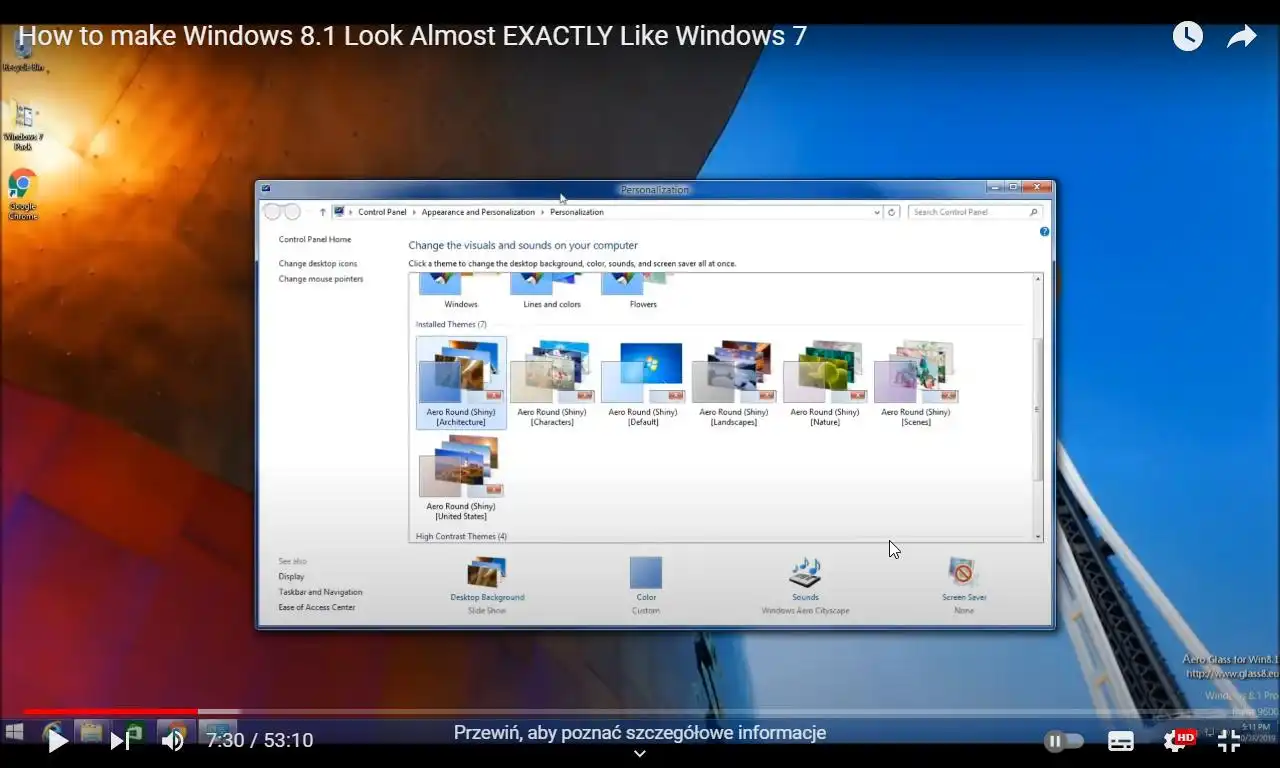Click the Personalization window title bar icon
Image resolution: width=1280 pixels, height=768 pixels.
point(265,188)
